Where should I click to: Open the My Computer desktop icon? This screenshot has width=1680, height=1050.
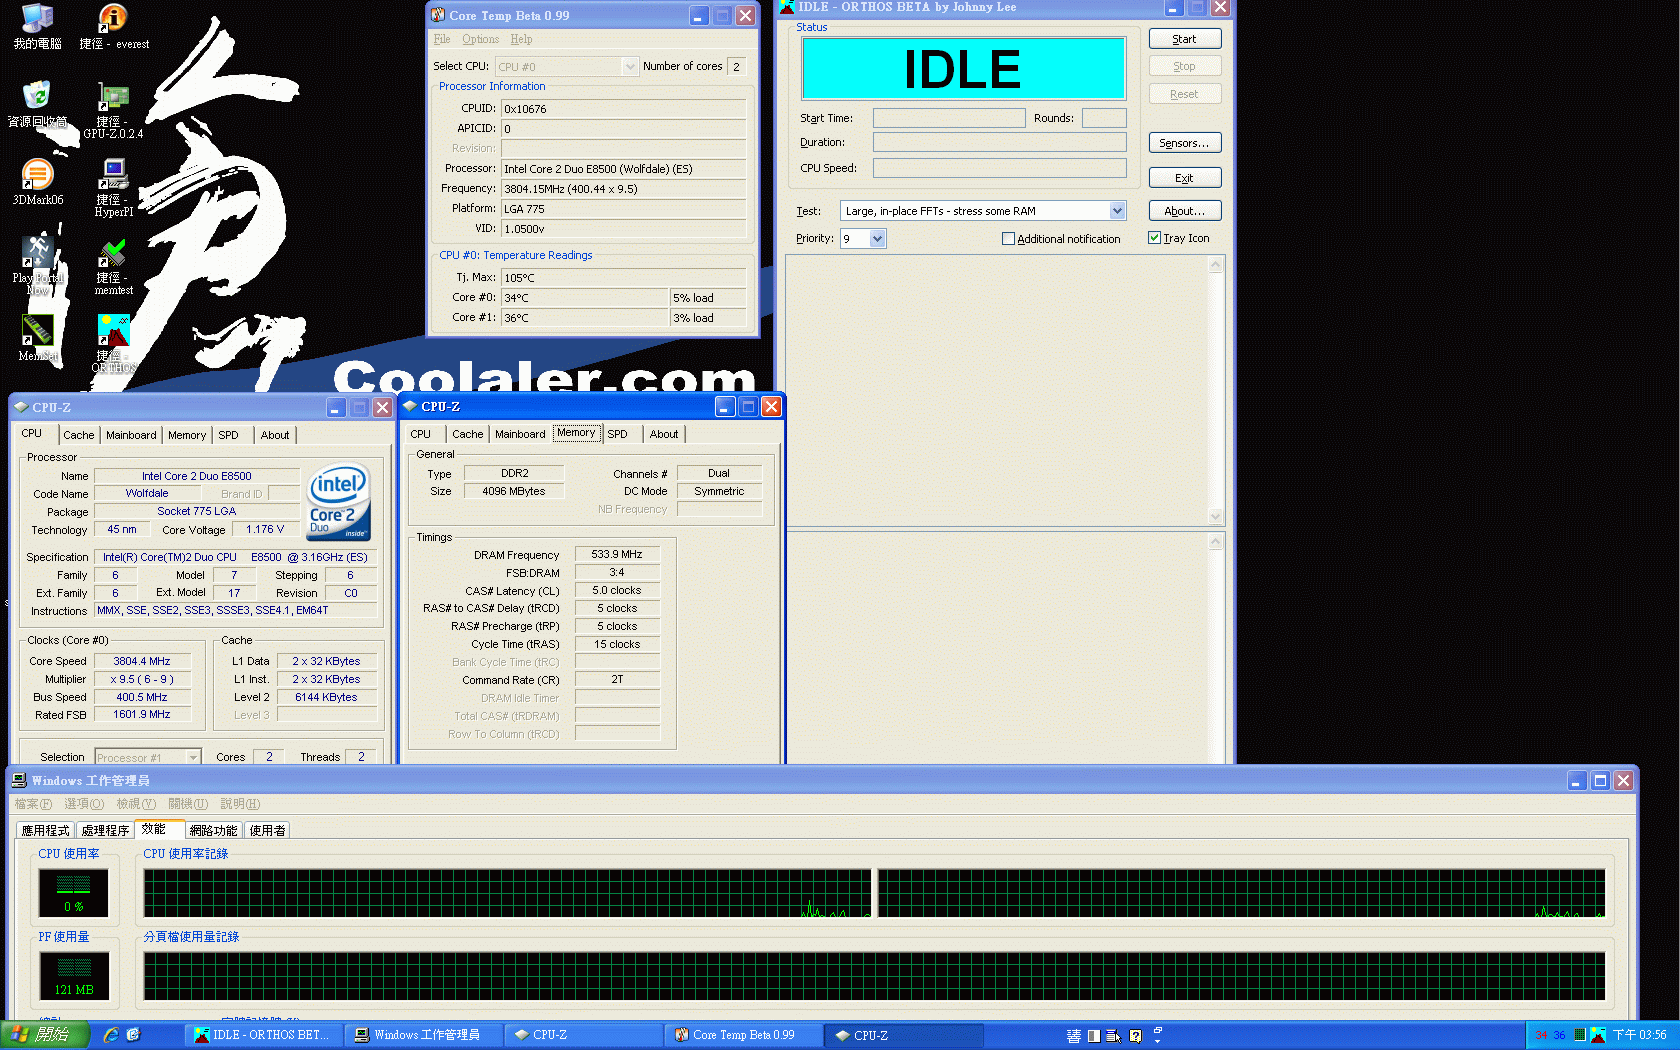click(37, 18)
